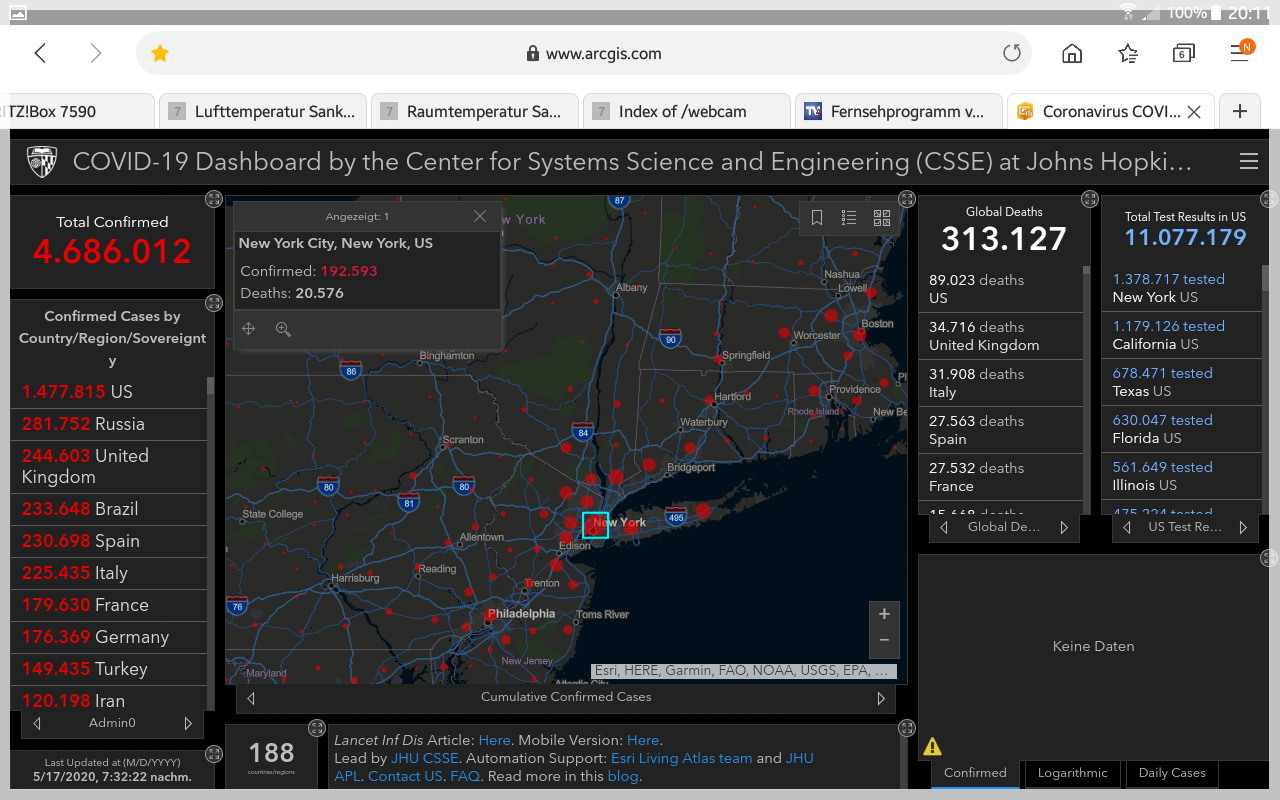Viewport: 1280px width, 800px height.
Task: Open a new tab with plus button
Action: (1240, 111)
